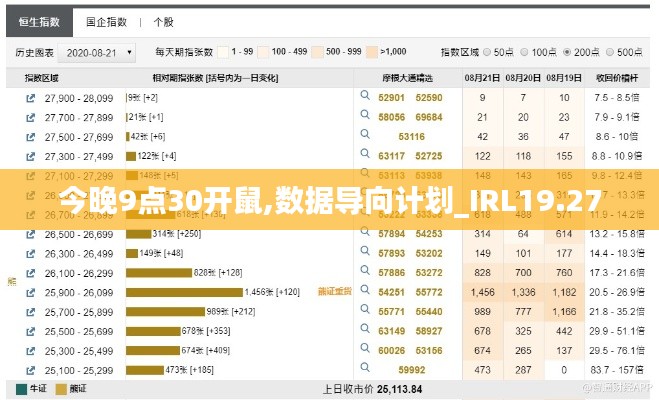Choose the 500点 index range radio

click(x=611, y=51)
